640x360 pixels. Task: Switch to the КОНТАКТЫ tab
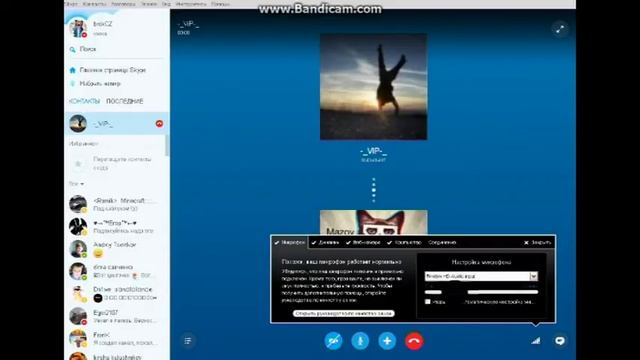pos(84,101)
